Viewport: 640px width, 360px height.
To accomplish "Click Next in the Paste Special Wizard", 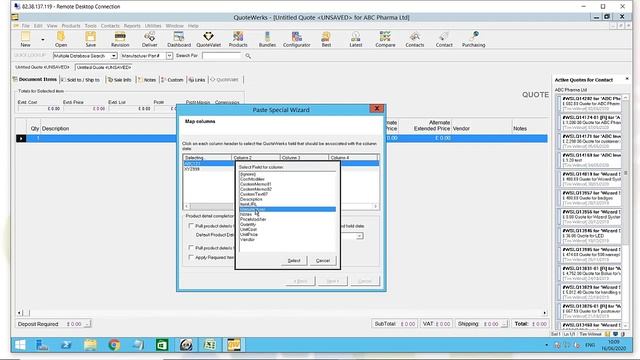I will pos(333,281).
